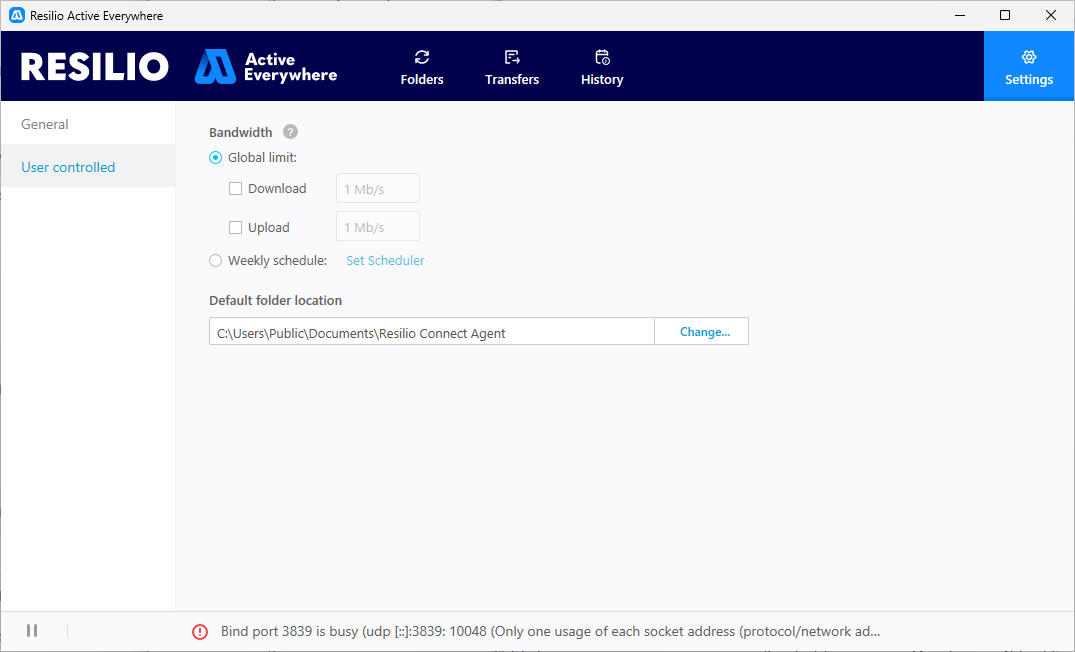
Task: Switch to User controlled settings tab
Action: pos(68,167)
